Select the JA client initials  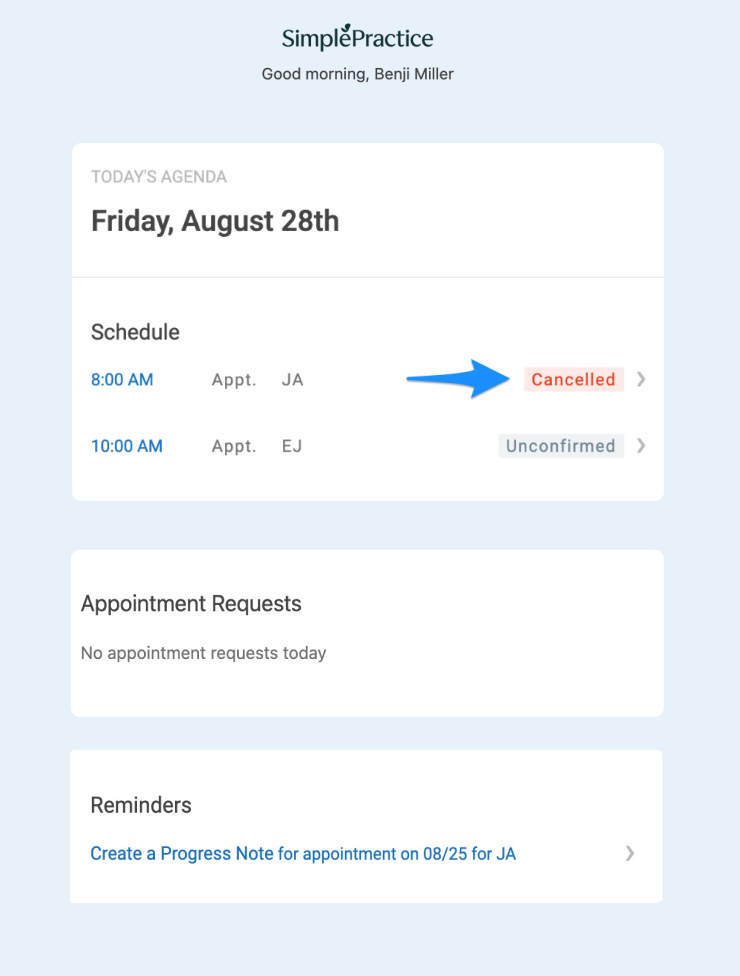pyautogui.click(x=293, y=380)
